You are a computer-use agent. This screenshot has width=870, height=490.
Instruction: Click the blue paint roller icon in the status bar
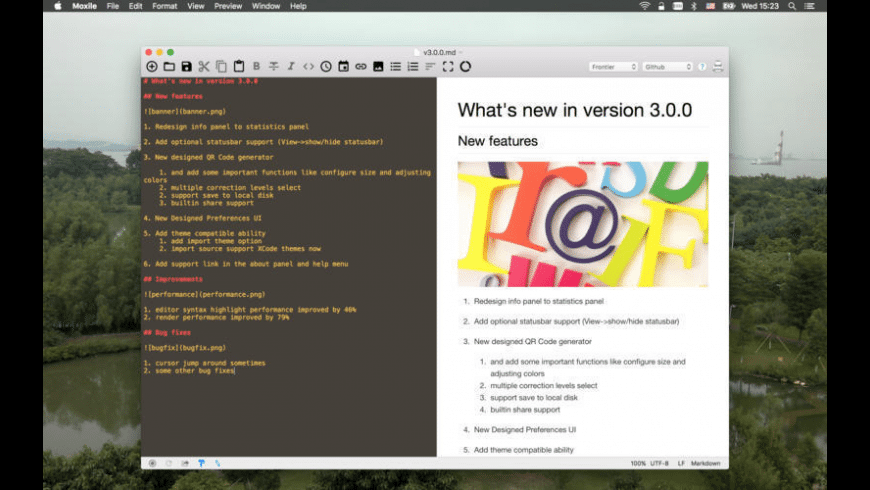201,463
